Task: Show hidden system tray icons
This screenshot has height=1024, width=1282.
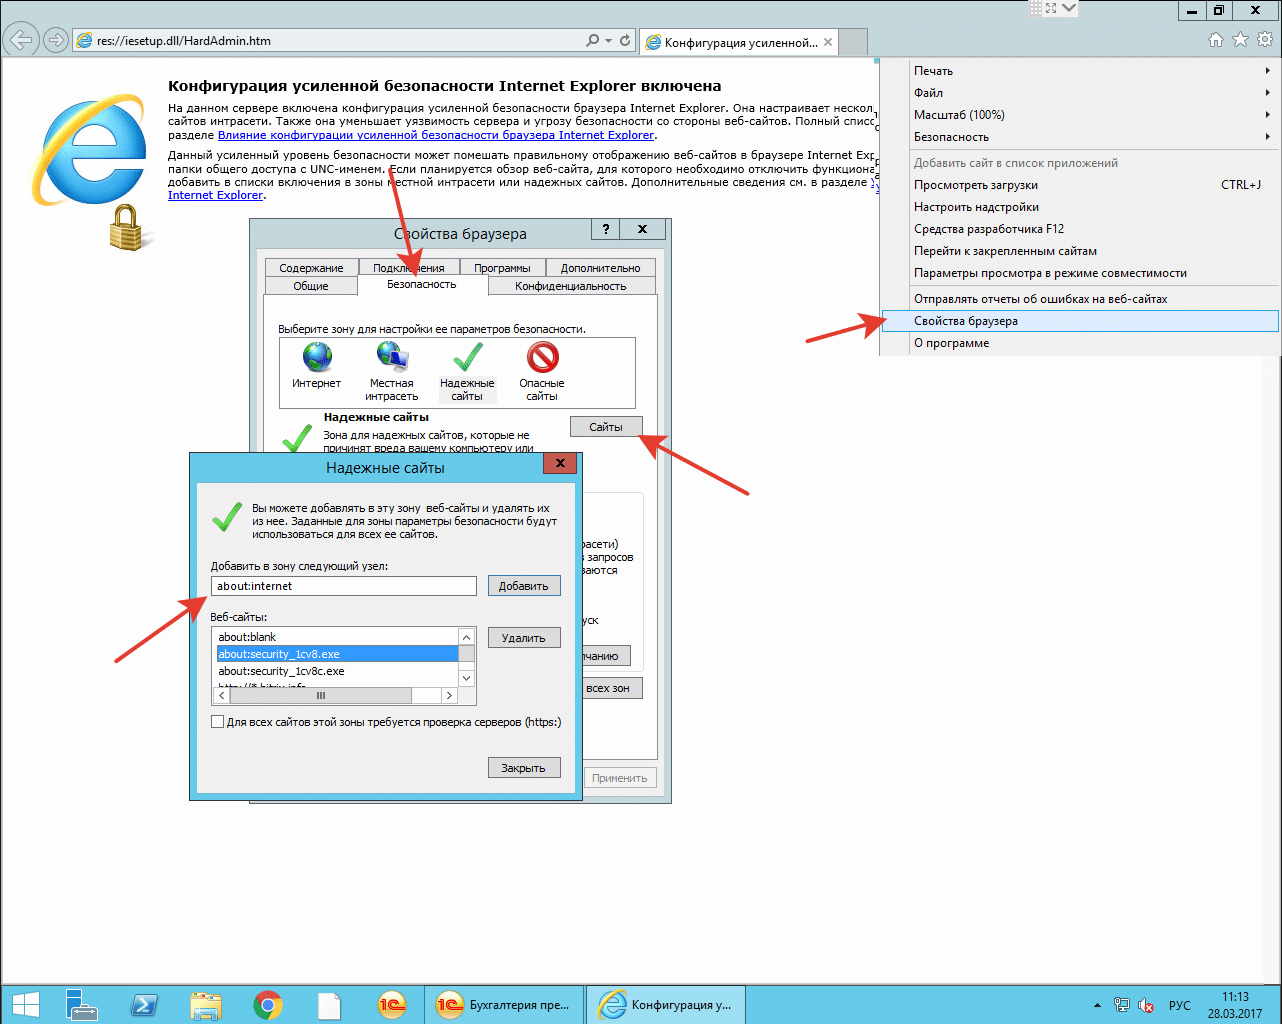Action: pos(1097,1005)
